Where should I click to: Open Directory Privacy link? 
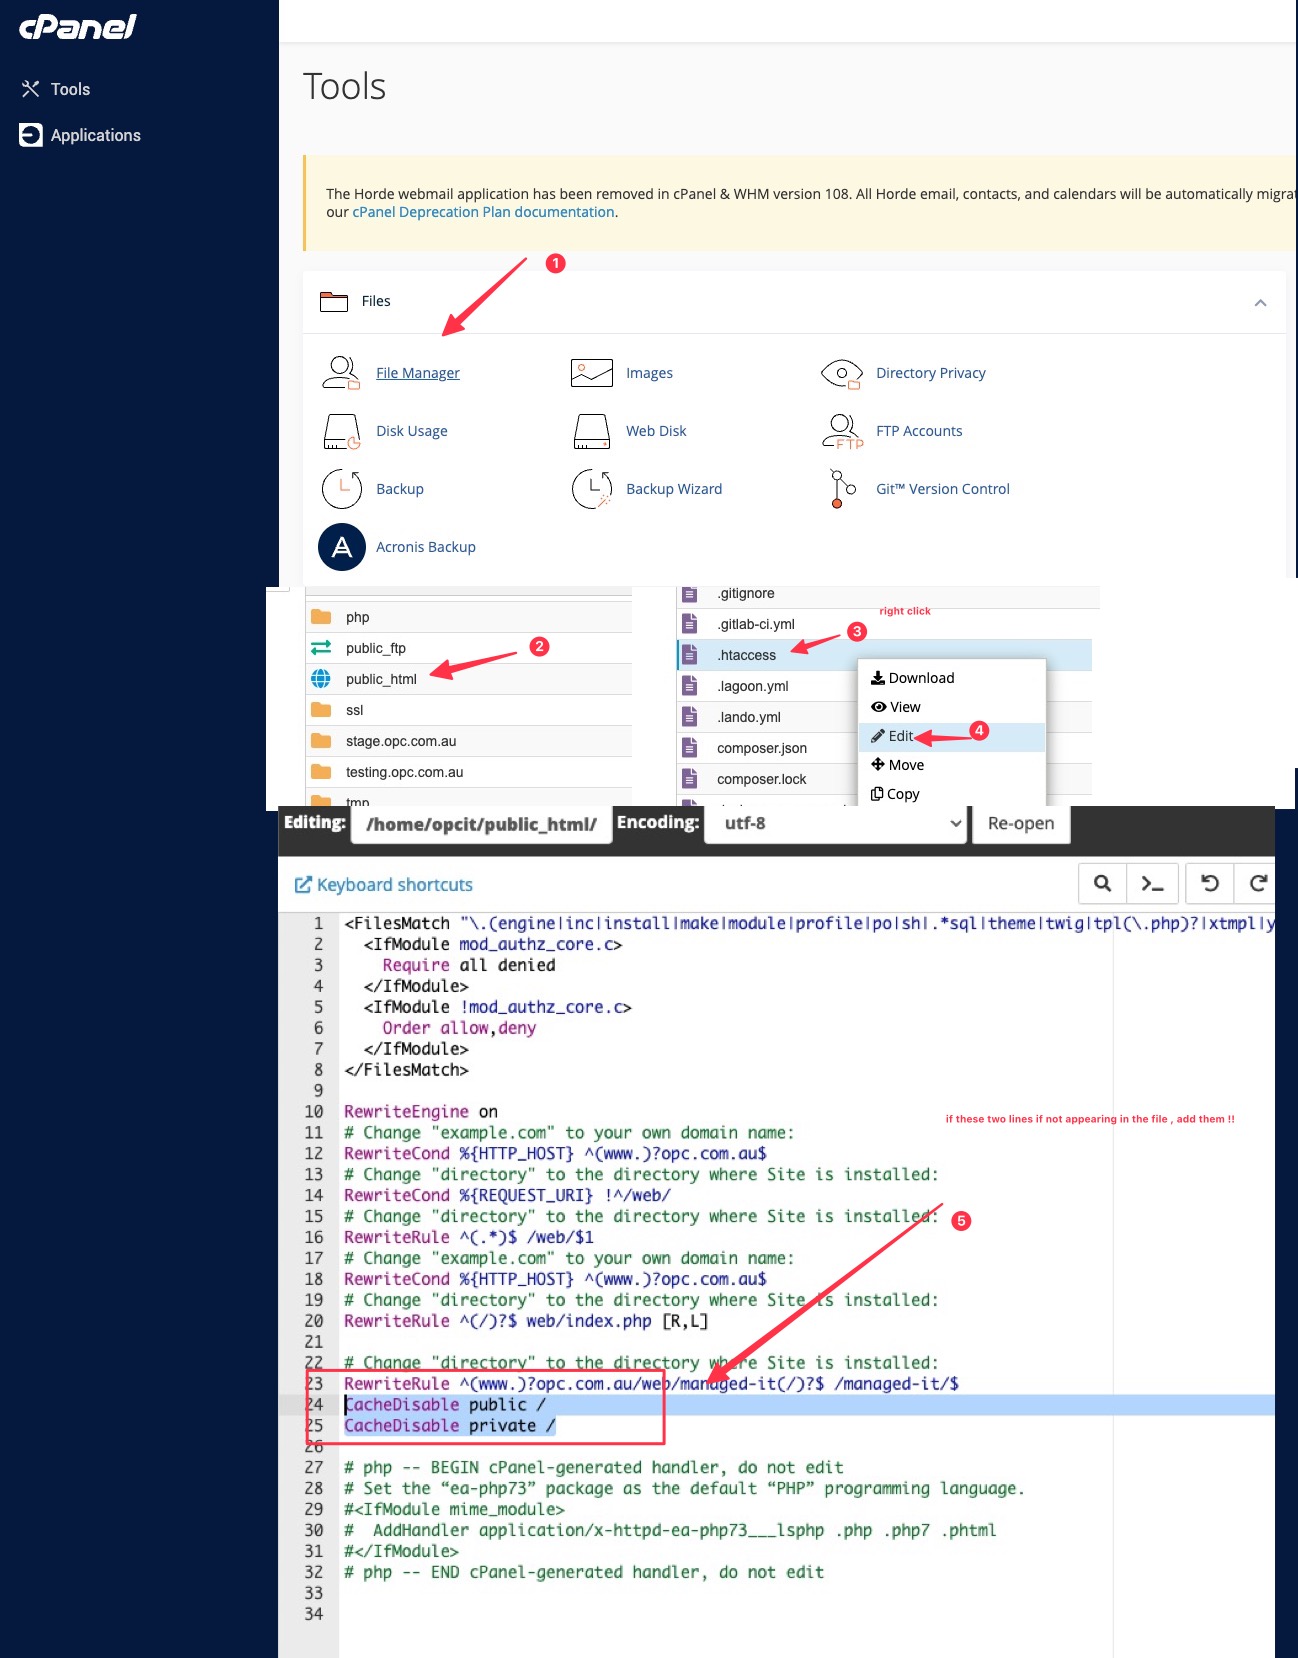point(930,373)
